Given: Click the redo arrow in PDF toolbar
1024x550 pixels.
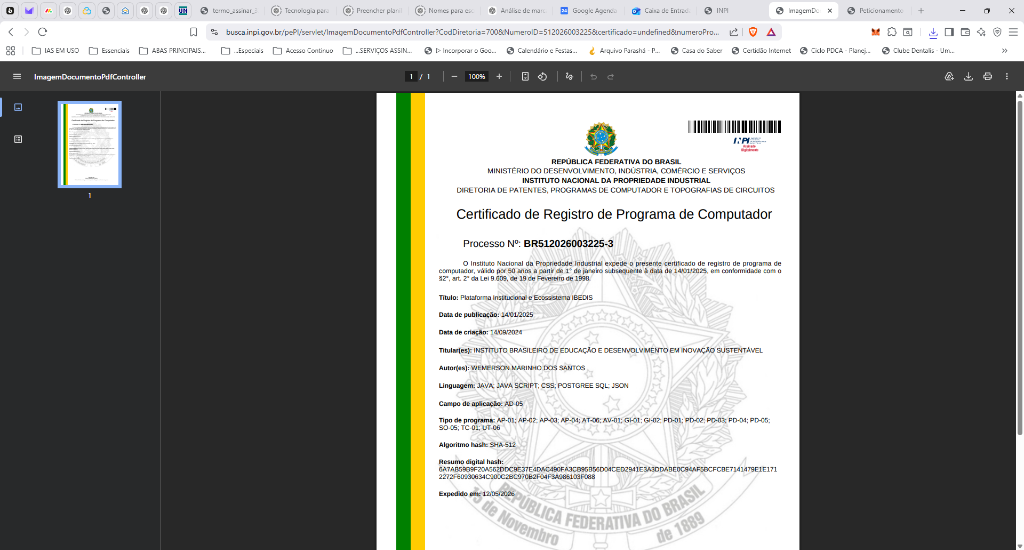Looking at the screenshot, I should [611, 76].
